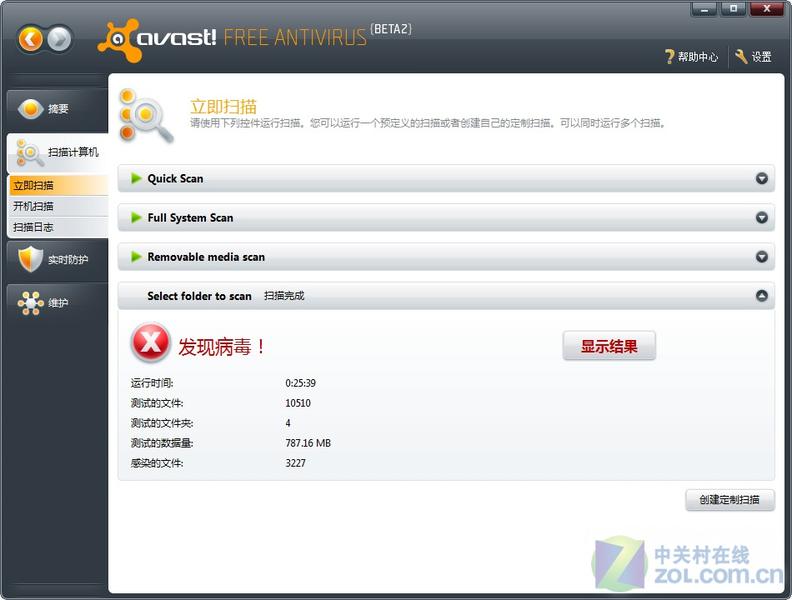Select 立即扫描 in the sidebar
792x600 pixels.
[x=59, y=185]
